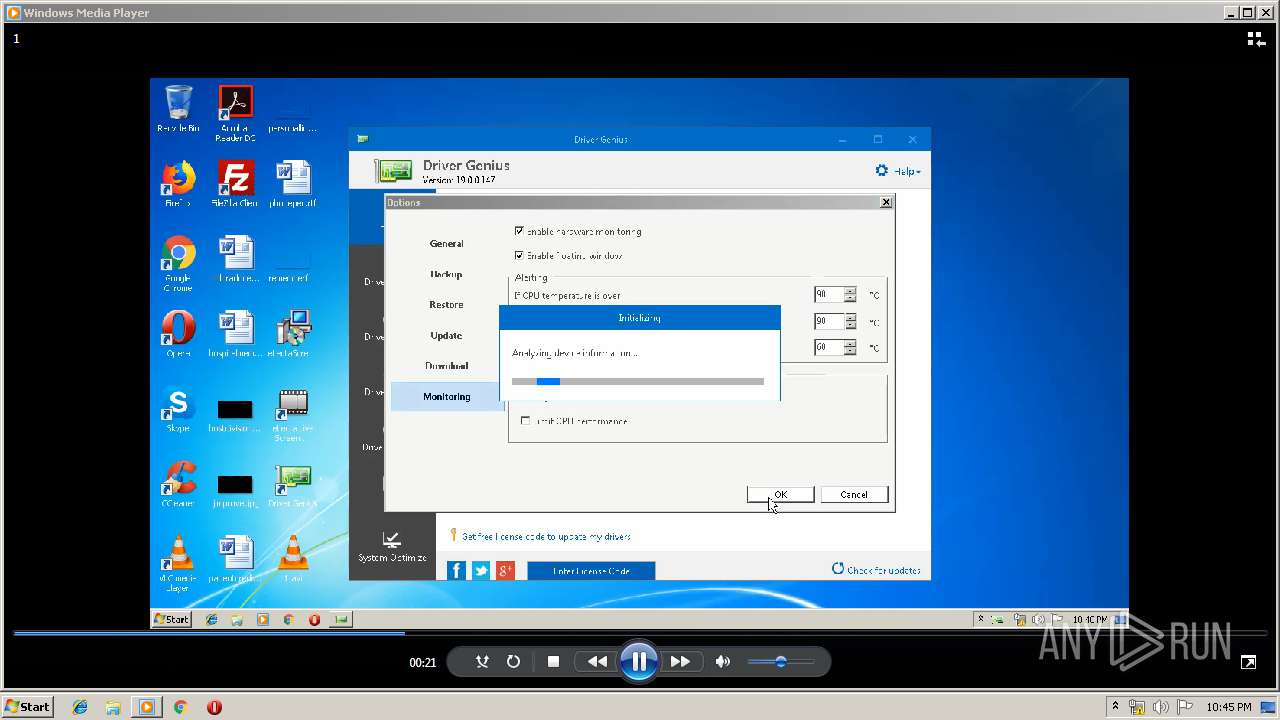Show hidden system tray icons

[1115, 706]
